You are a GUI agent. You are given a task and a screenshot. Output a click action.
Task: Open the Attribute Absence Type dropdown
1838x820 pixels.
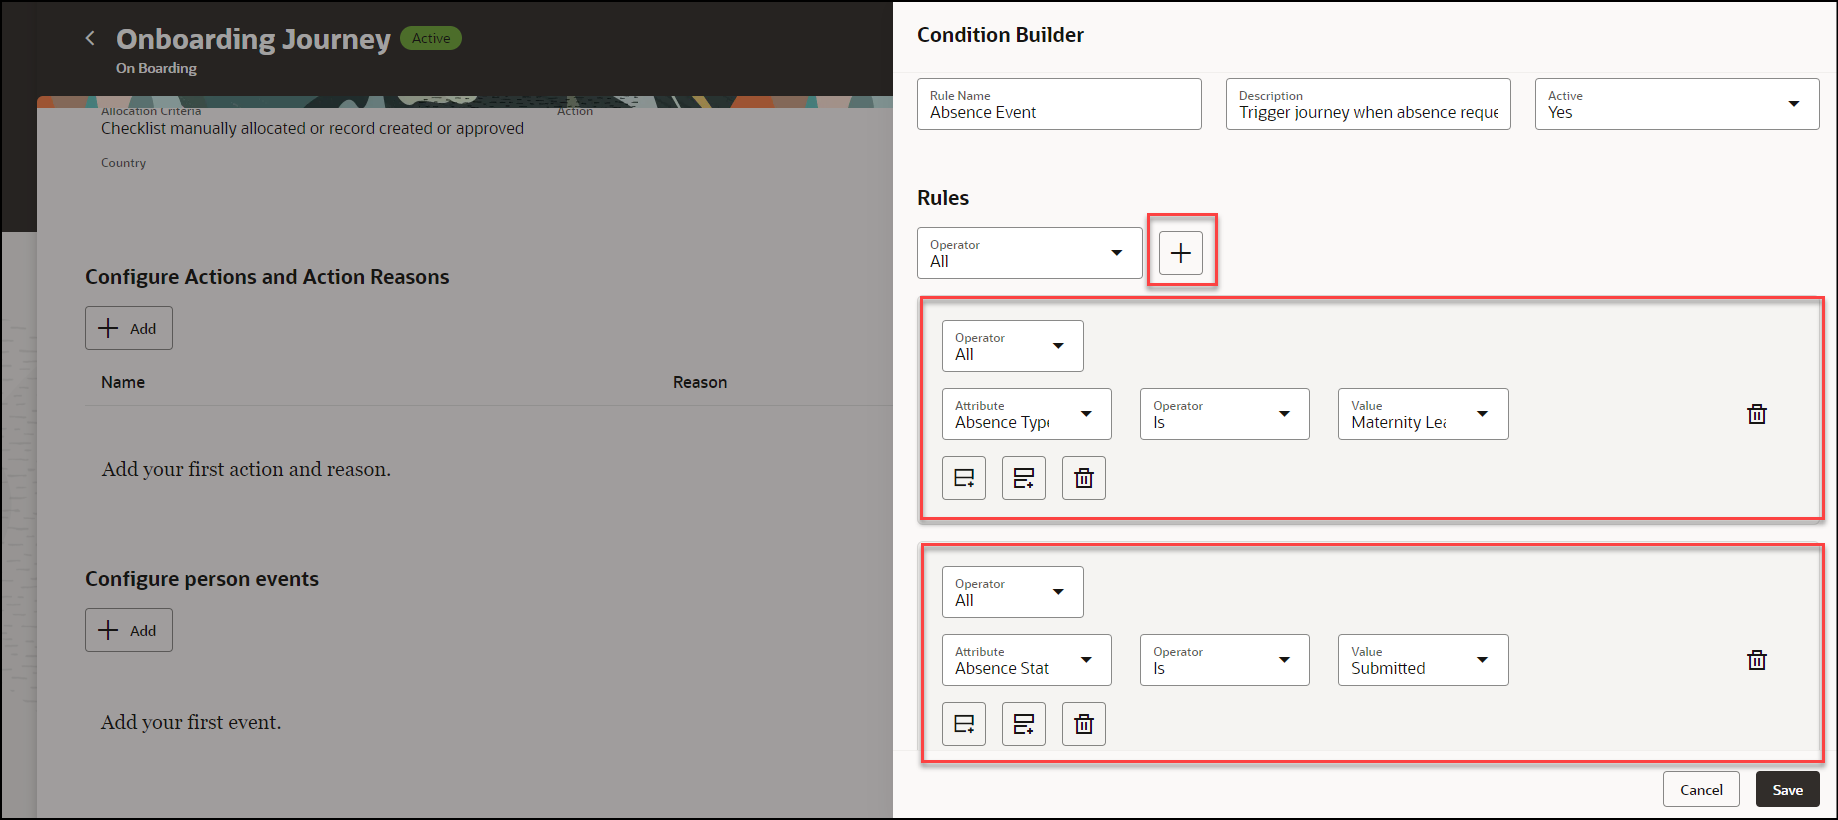[1026, 414]
